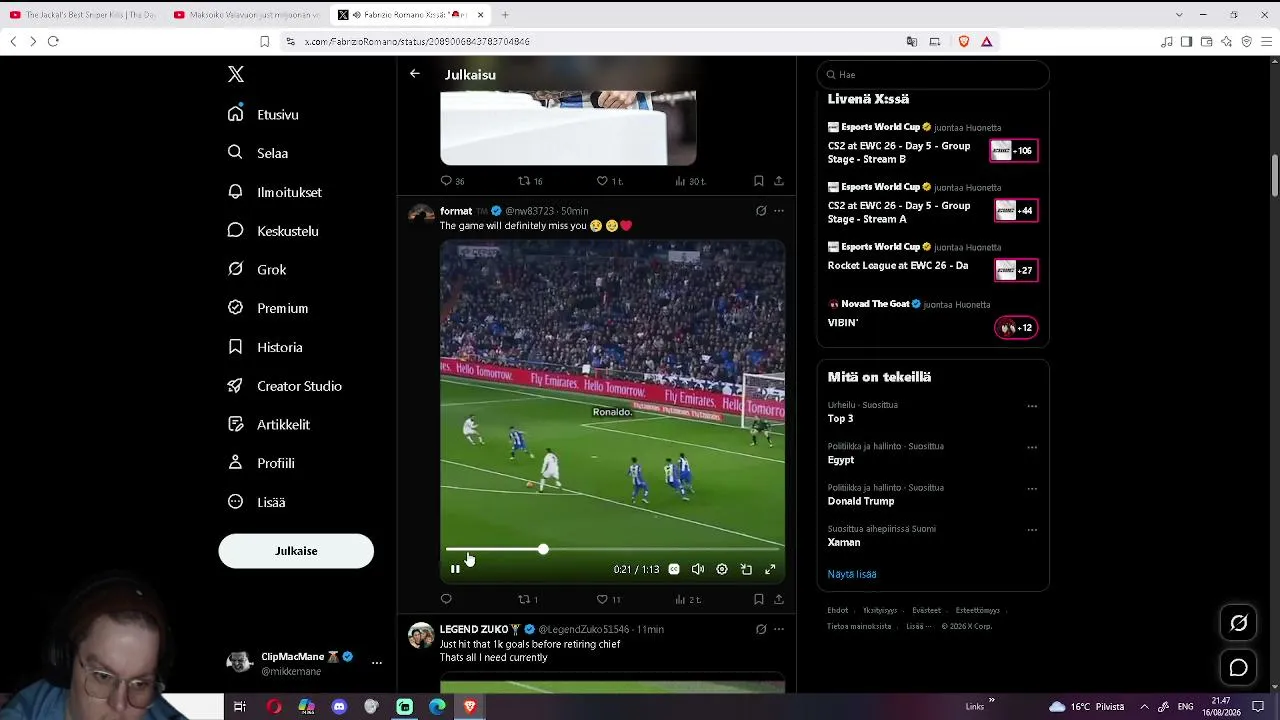1280x720 pixels.
Task: Open more options for the format post
Action: point(779,211)
